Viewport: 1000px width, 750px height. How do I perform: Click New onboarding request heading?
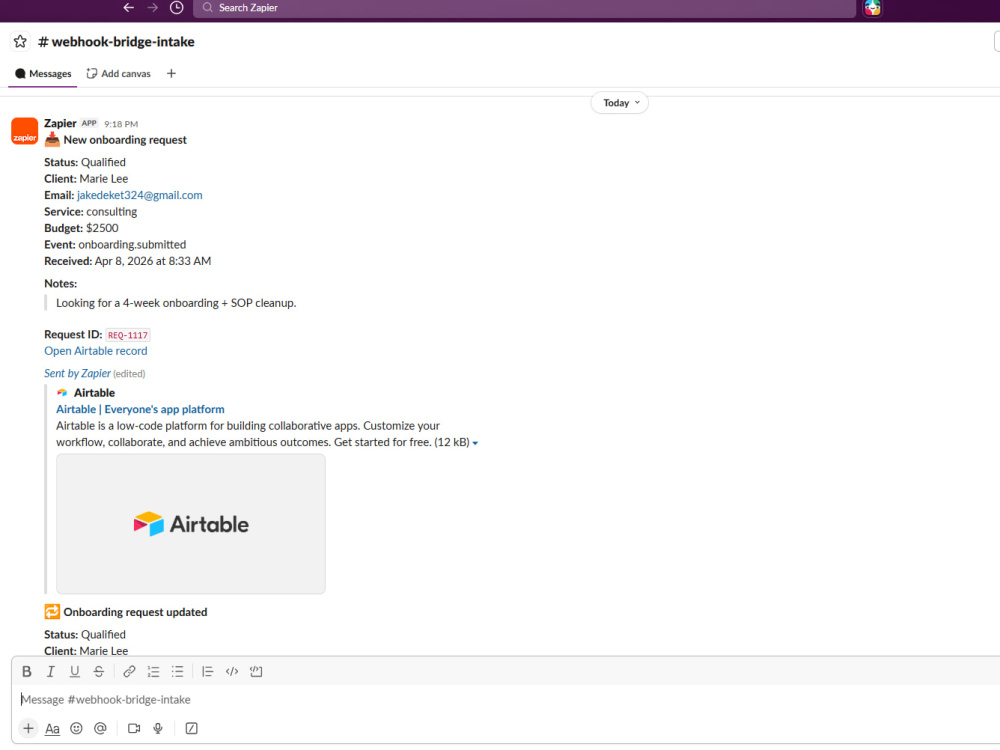click(x=125, y=140)
